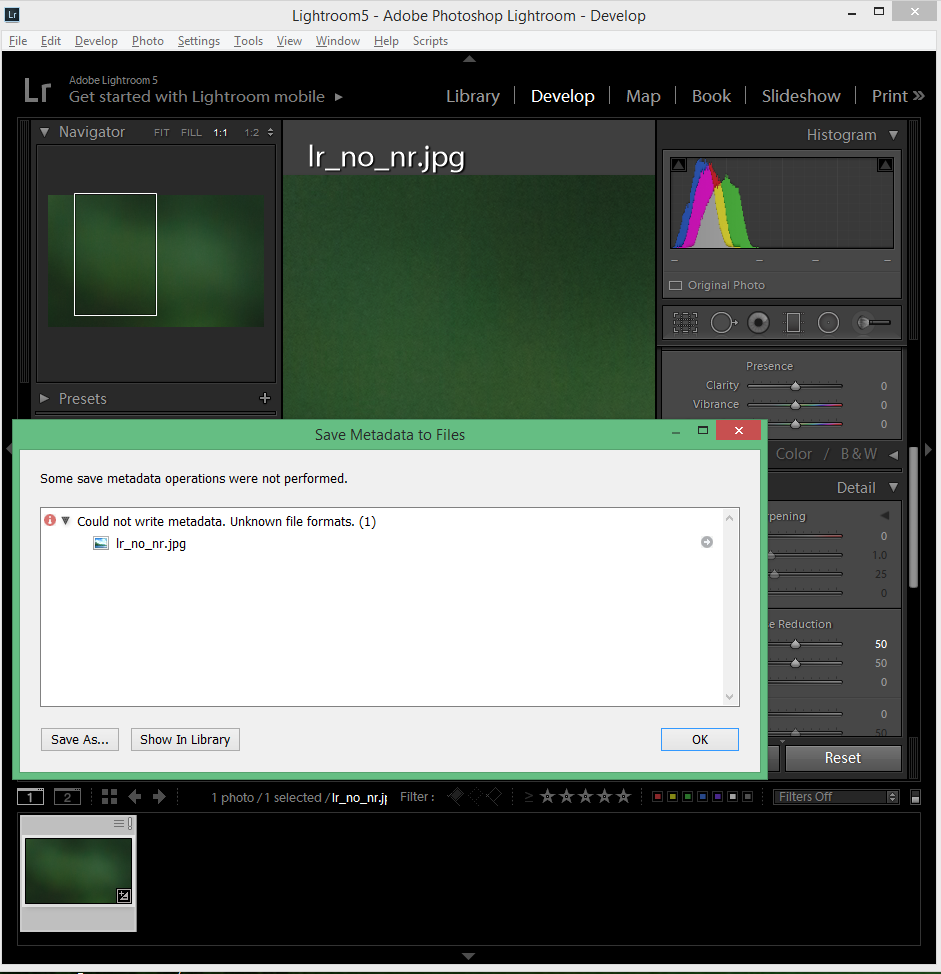Click the Clarity slider handle

[x=795, y=386]
